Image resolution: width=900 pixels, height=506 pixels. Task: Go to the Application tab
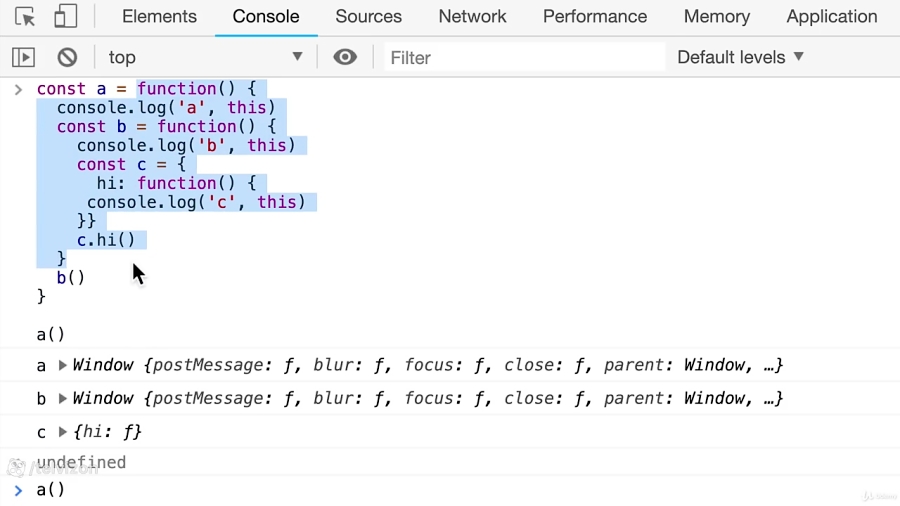[x=832, y=17]
